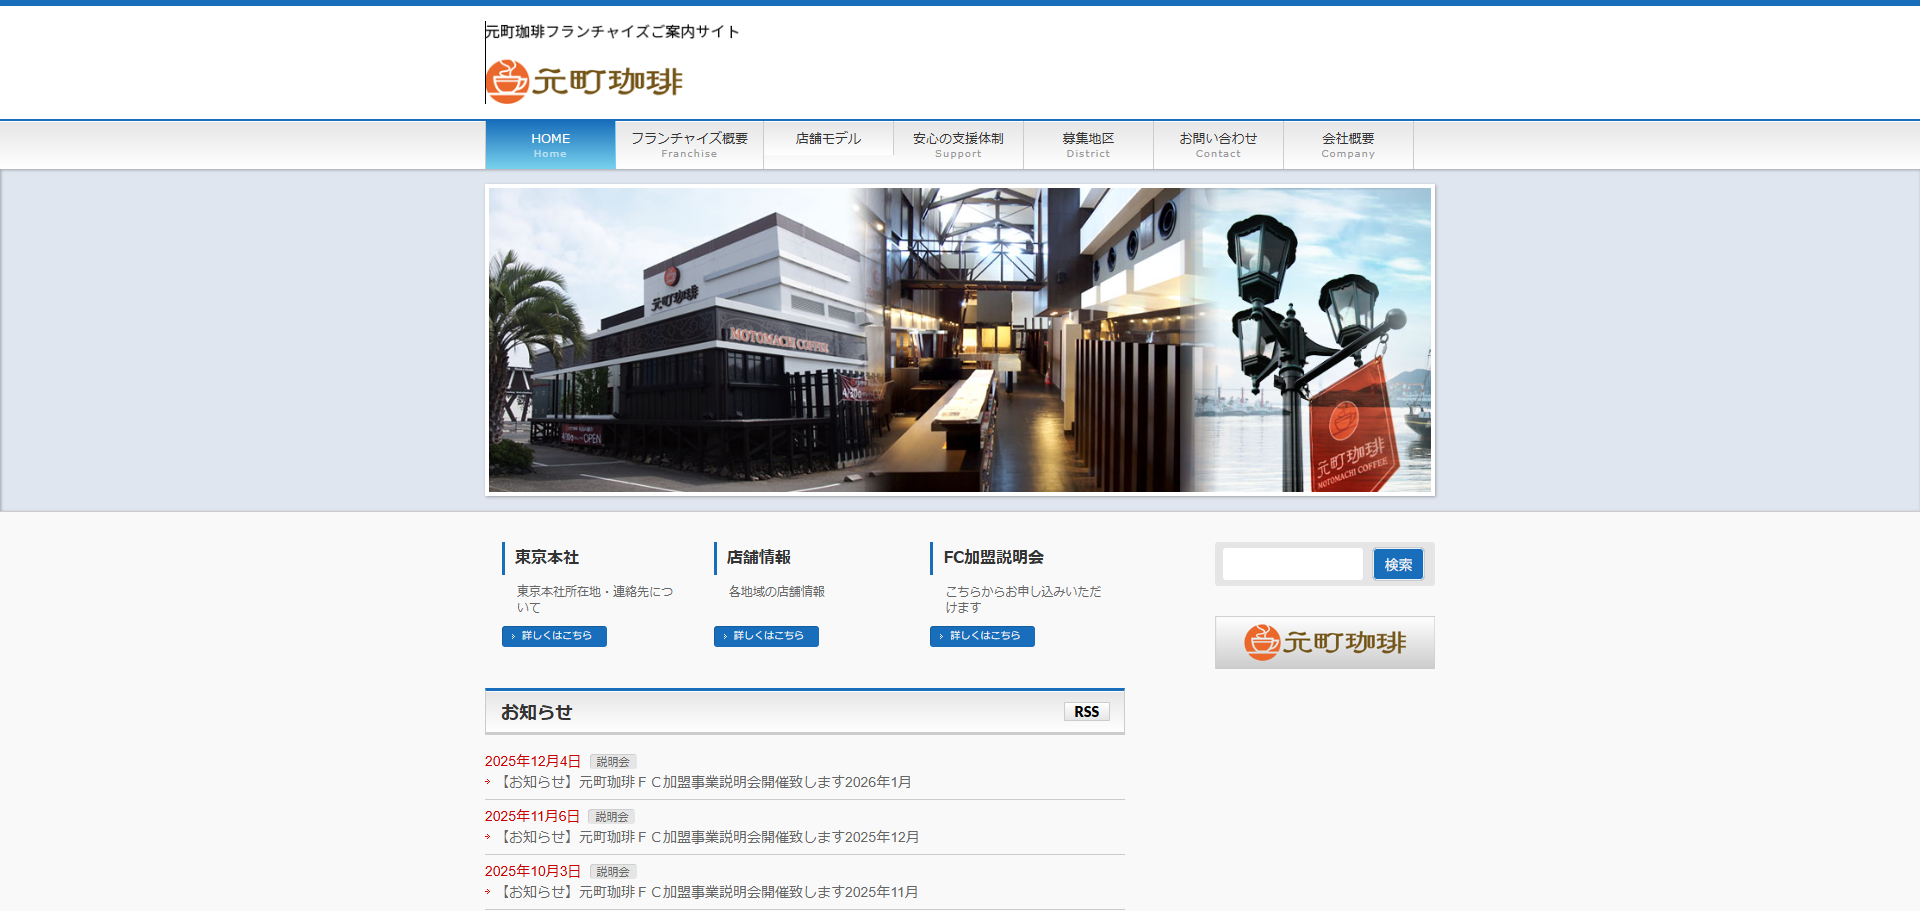
Task: Click the sidebar 元町珈琲 banner logo
Action: click(x=1324, y=642)
